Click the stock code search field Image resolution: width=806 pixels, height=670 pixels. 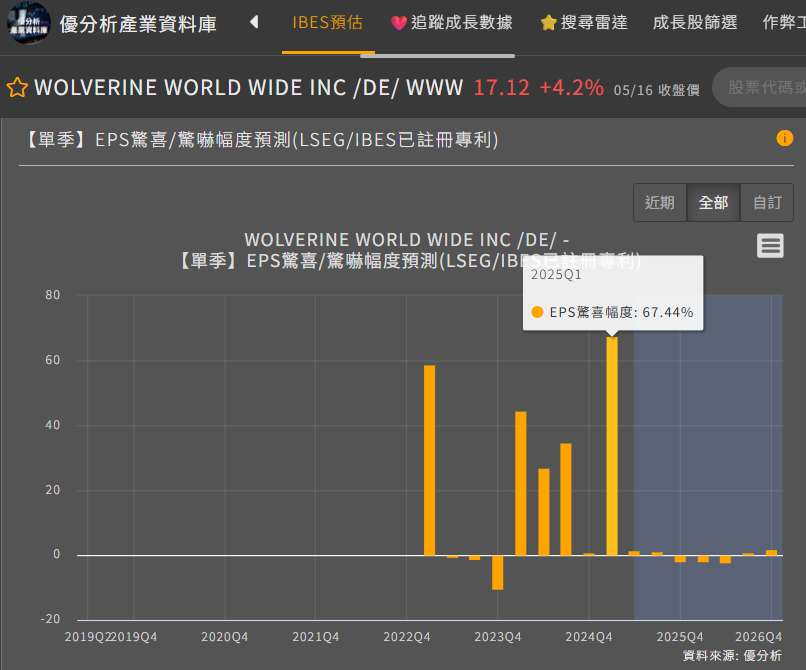760,87
